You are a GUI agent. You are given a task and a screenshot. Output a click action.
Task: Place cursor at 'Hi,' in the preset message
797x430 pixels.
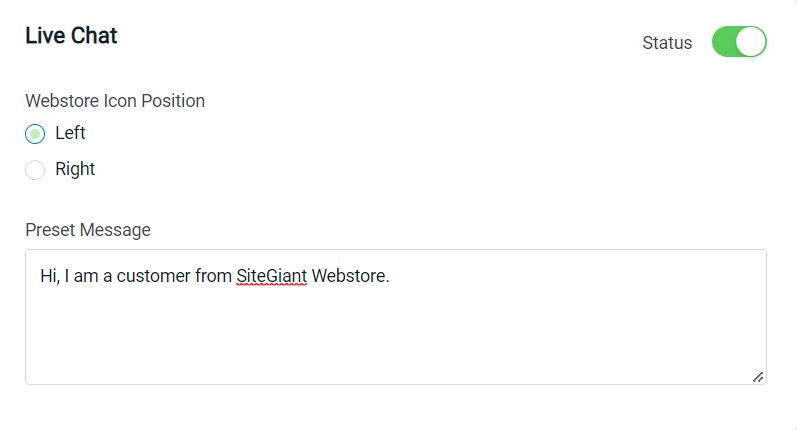click(x=50, y=276)
